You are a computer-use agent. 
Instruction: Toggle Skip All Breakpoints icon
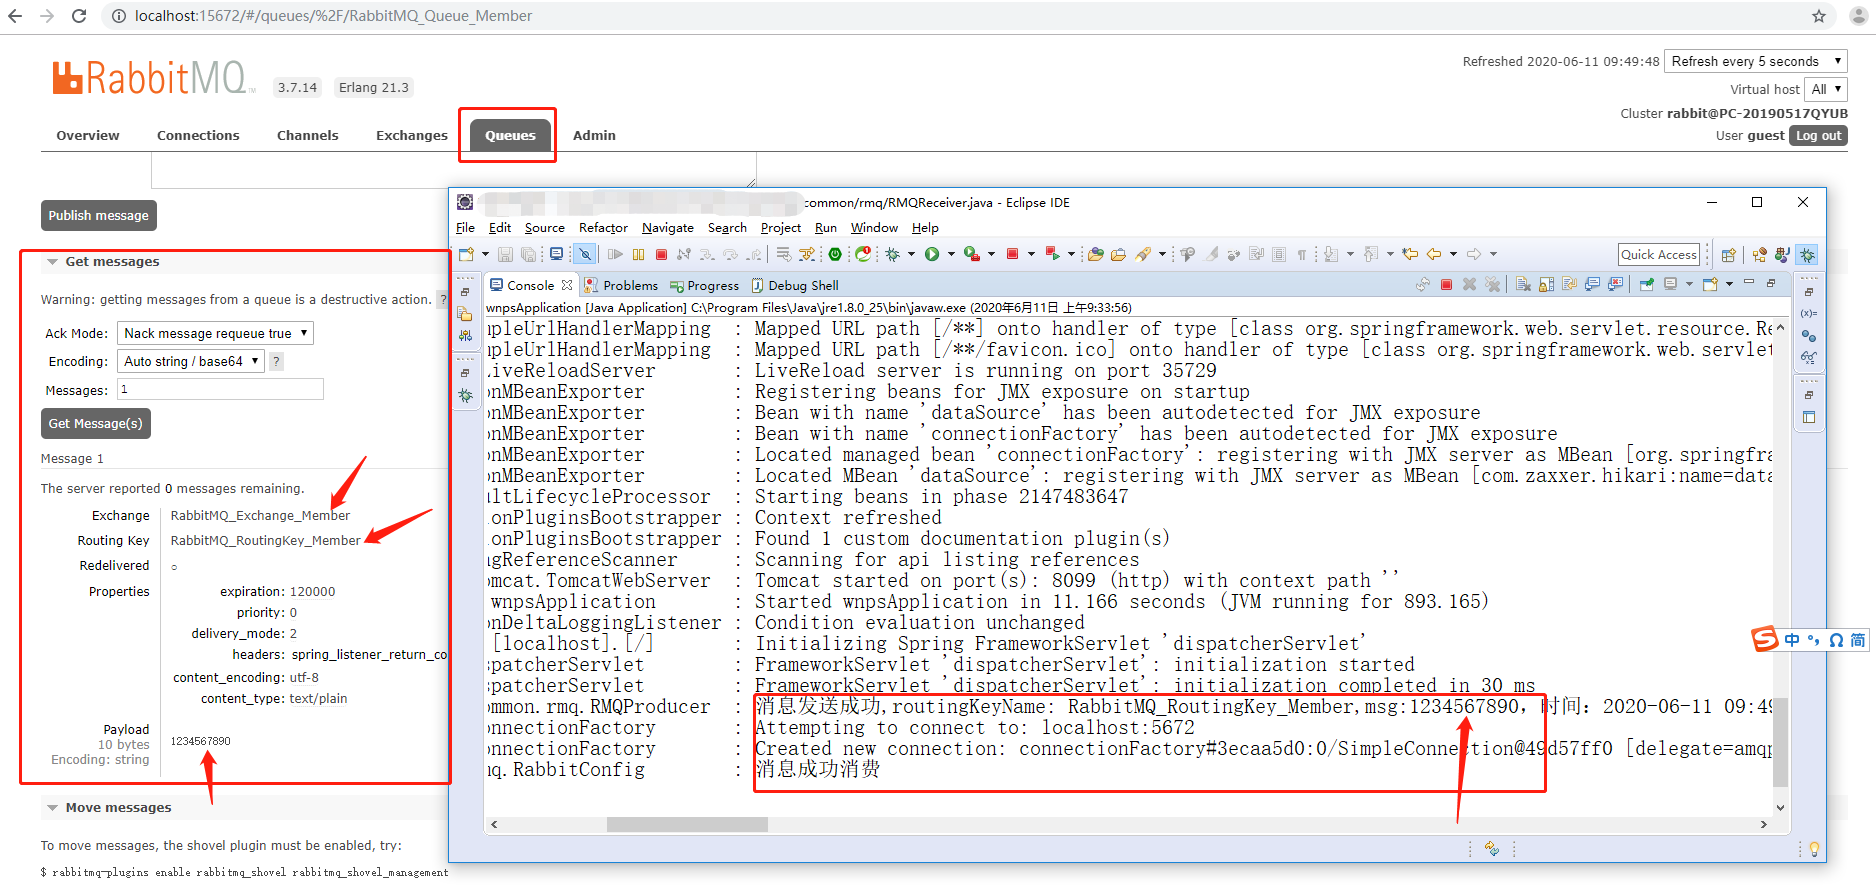click(586, 254)
